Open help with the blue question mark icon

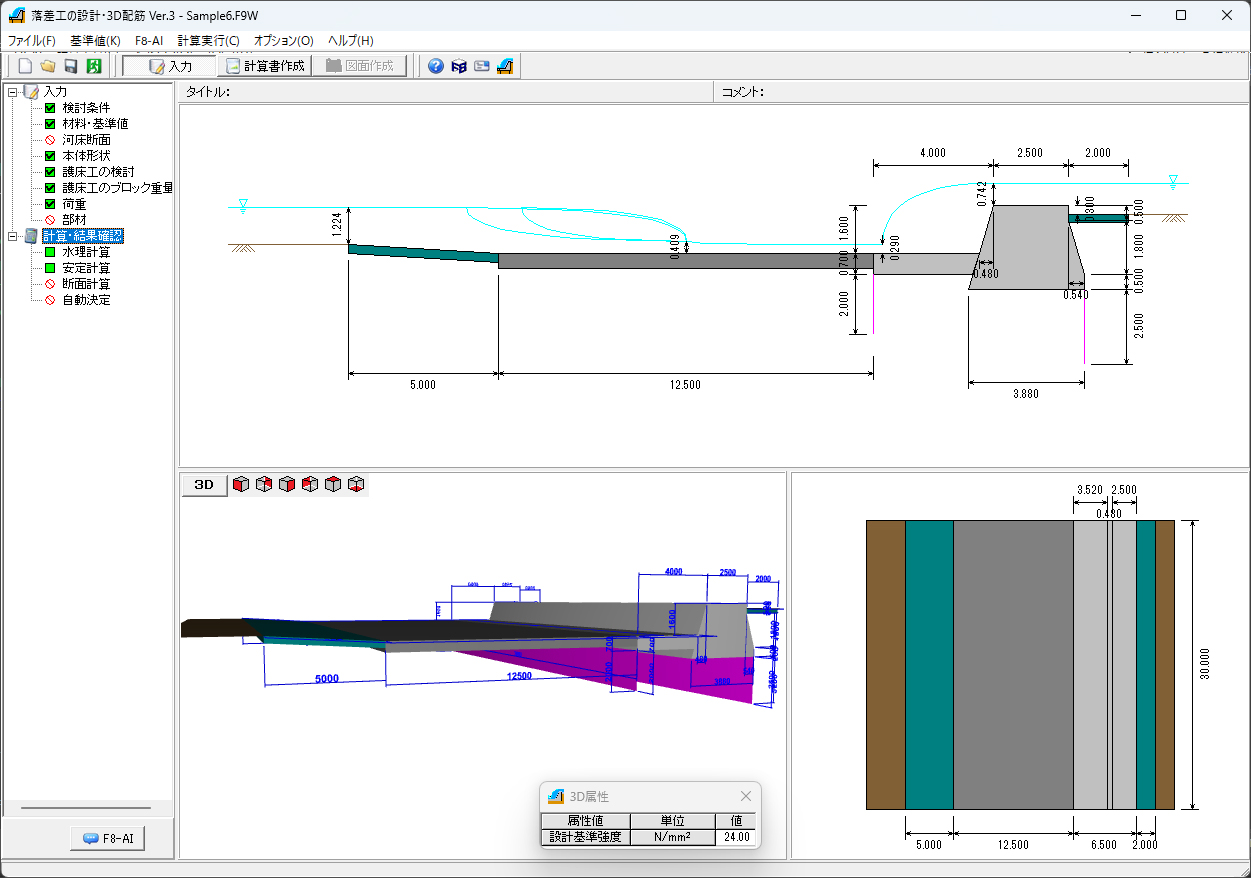point(436,66)
